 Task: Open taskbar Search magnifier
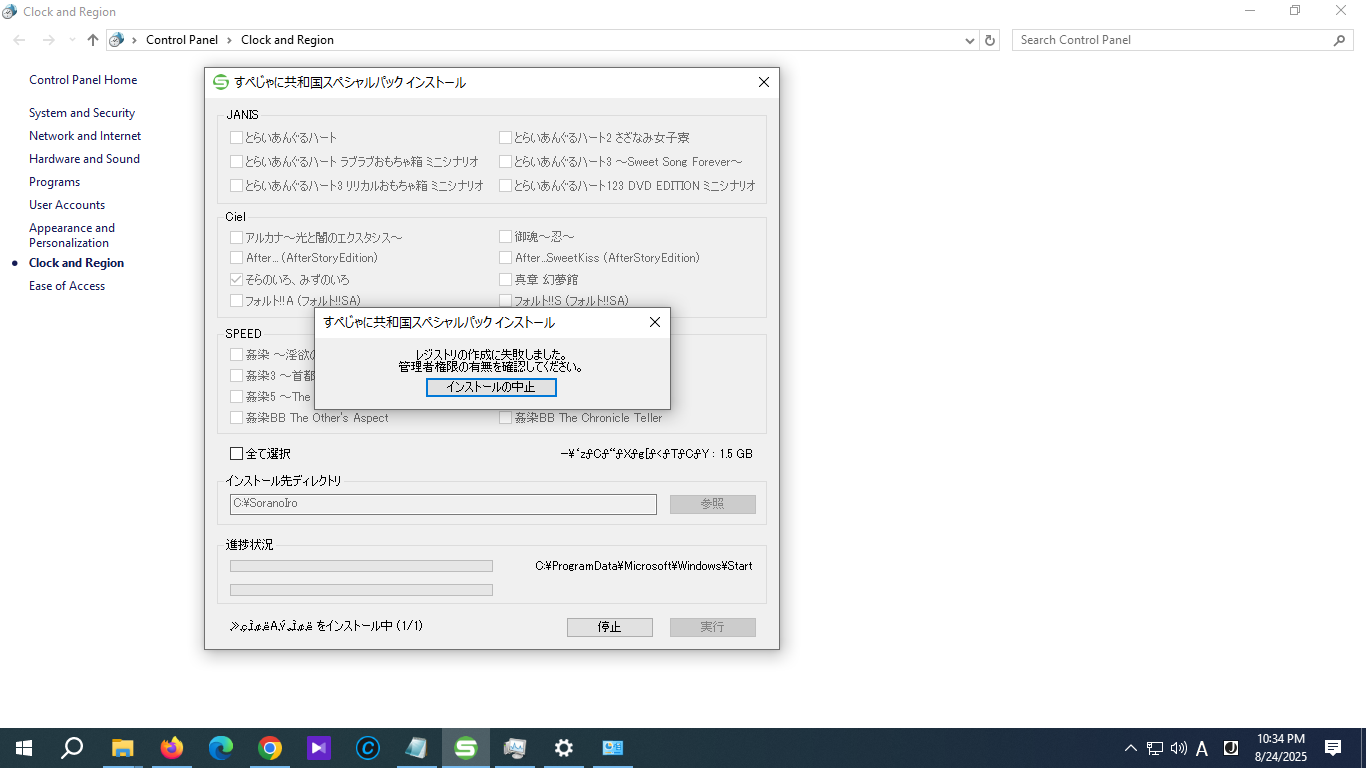click(x=72, y=748)
